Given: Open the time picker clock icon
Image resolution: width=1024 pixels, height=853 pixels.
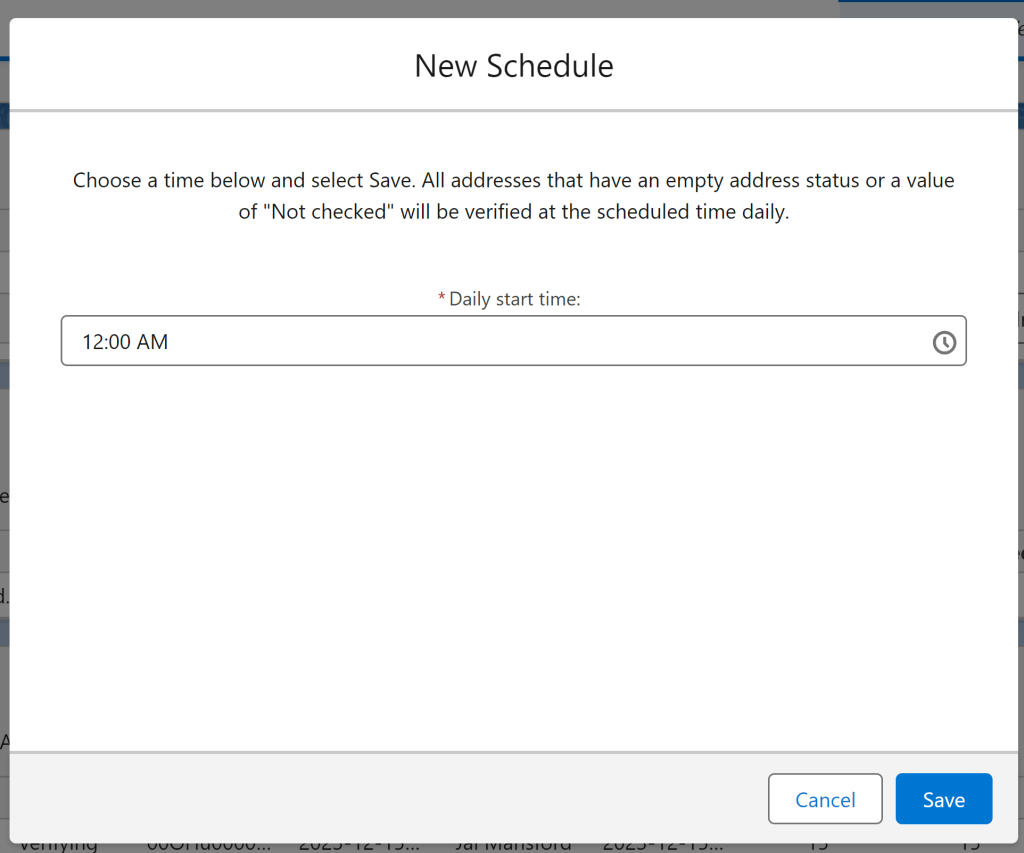Looking at the screenshot, I should point(944,342).
